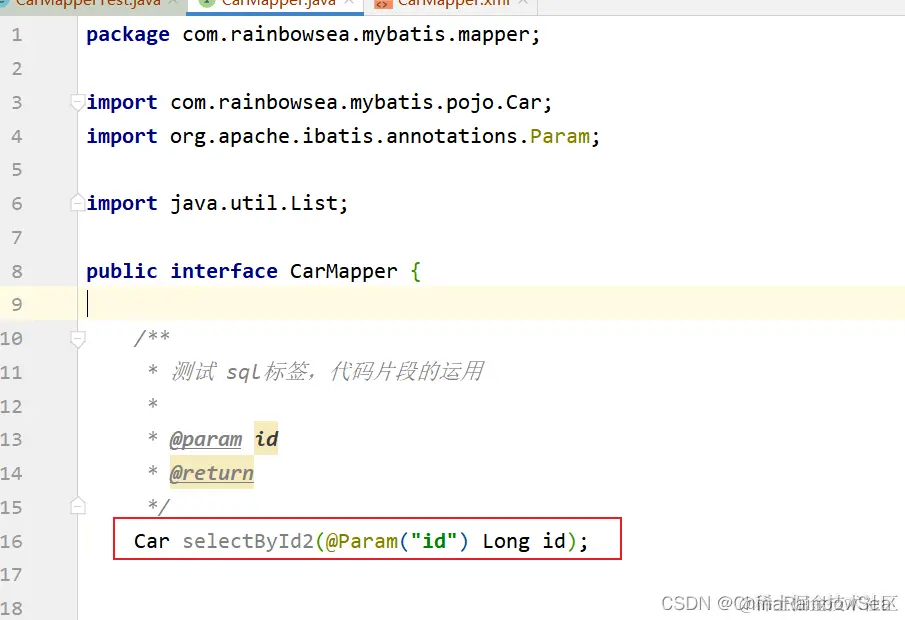The height and width of the screenshot is (620, 905).
Task: Switch to the CarMapperTest.java tab
Action: point(89,4)
